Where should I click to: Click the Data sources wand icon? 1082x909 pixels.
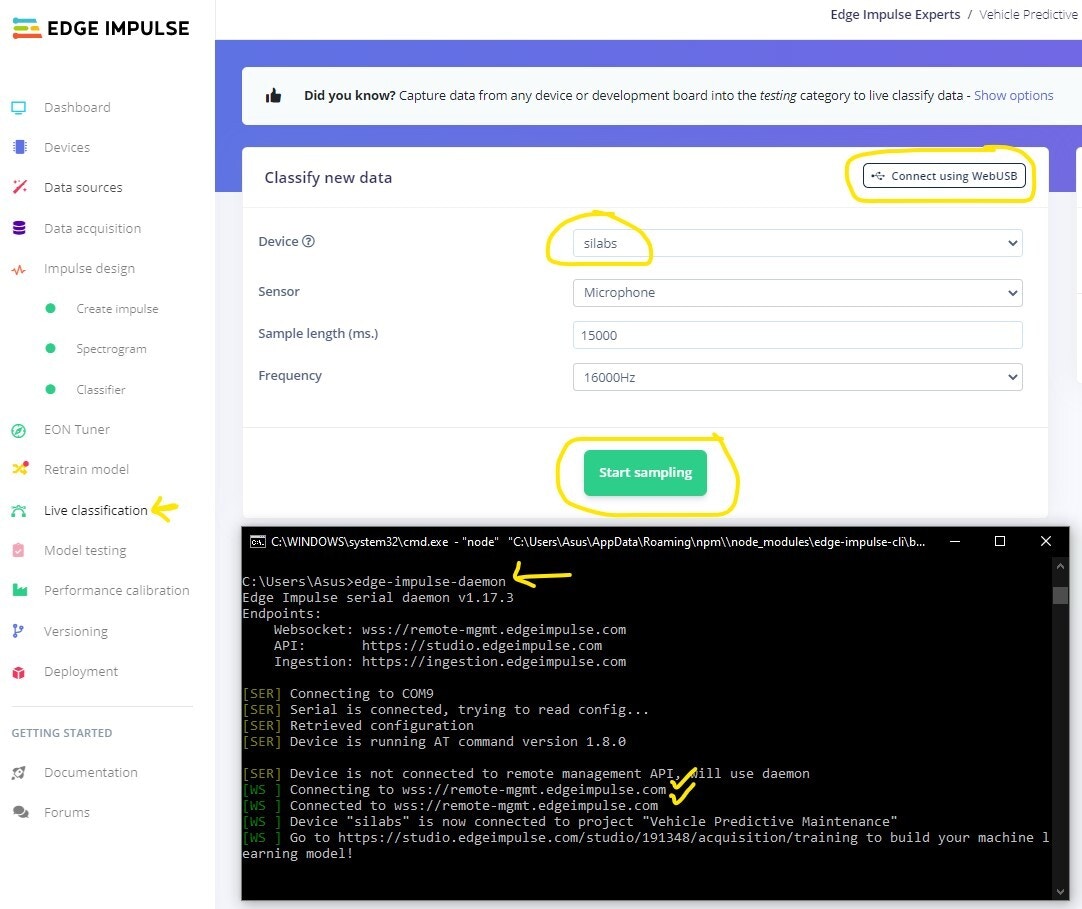coord(19,187)
